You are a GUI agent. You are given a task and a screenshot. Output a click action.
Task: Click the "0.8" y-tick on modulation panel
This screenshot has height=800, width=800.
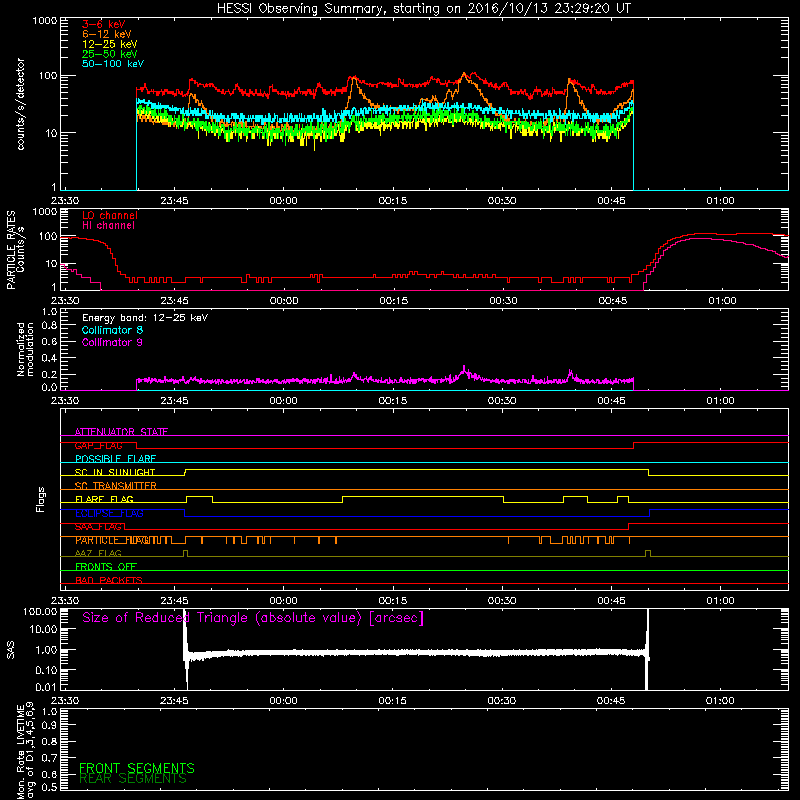click(49, 326)
